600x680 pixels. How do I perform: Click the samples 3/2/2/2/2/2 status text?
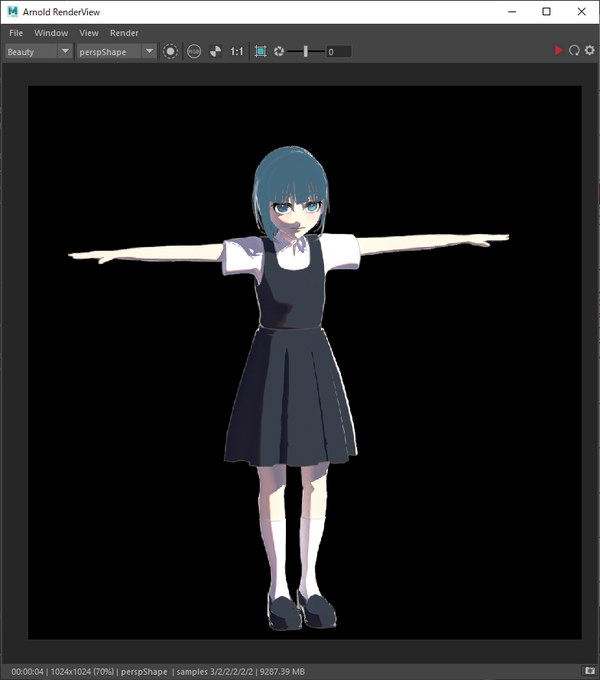coord(214,671)
